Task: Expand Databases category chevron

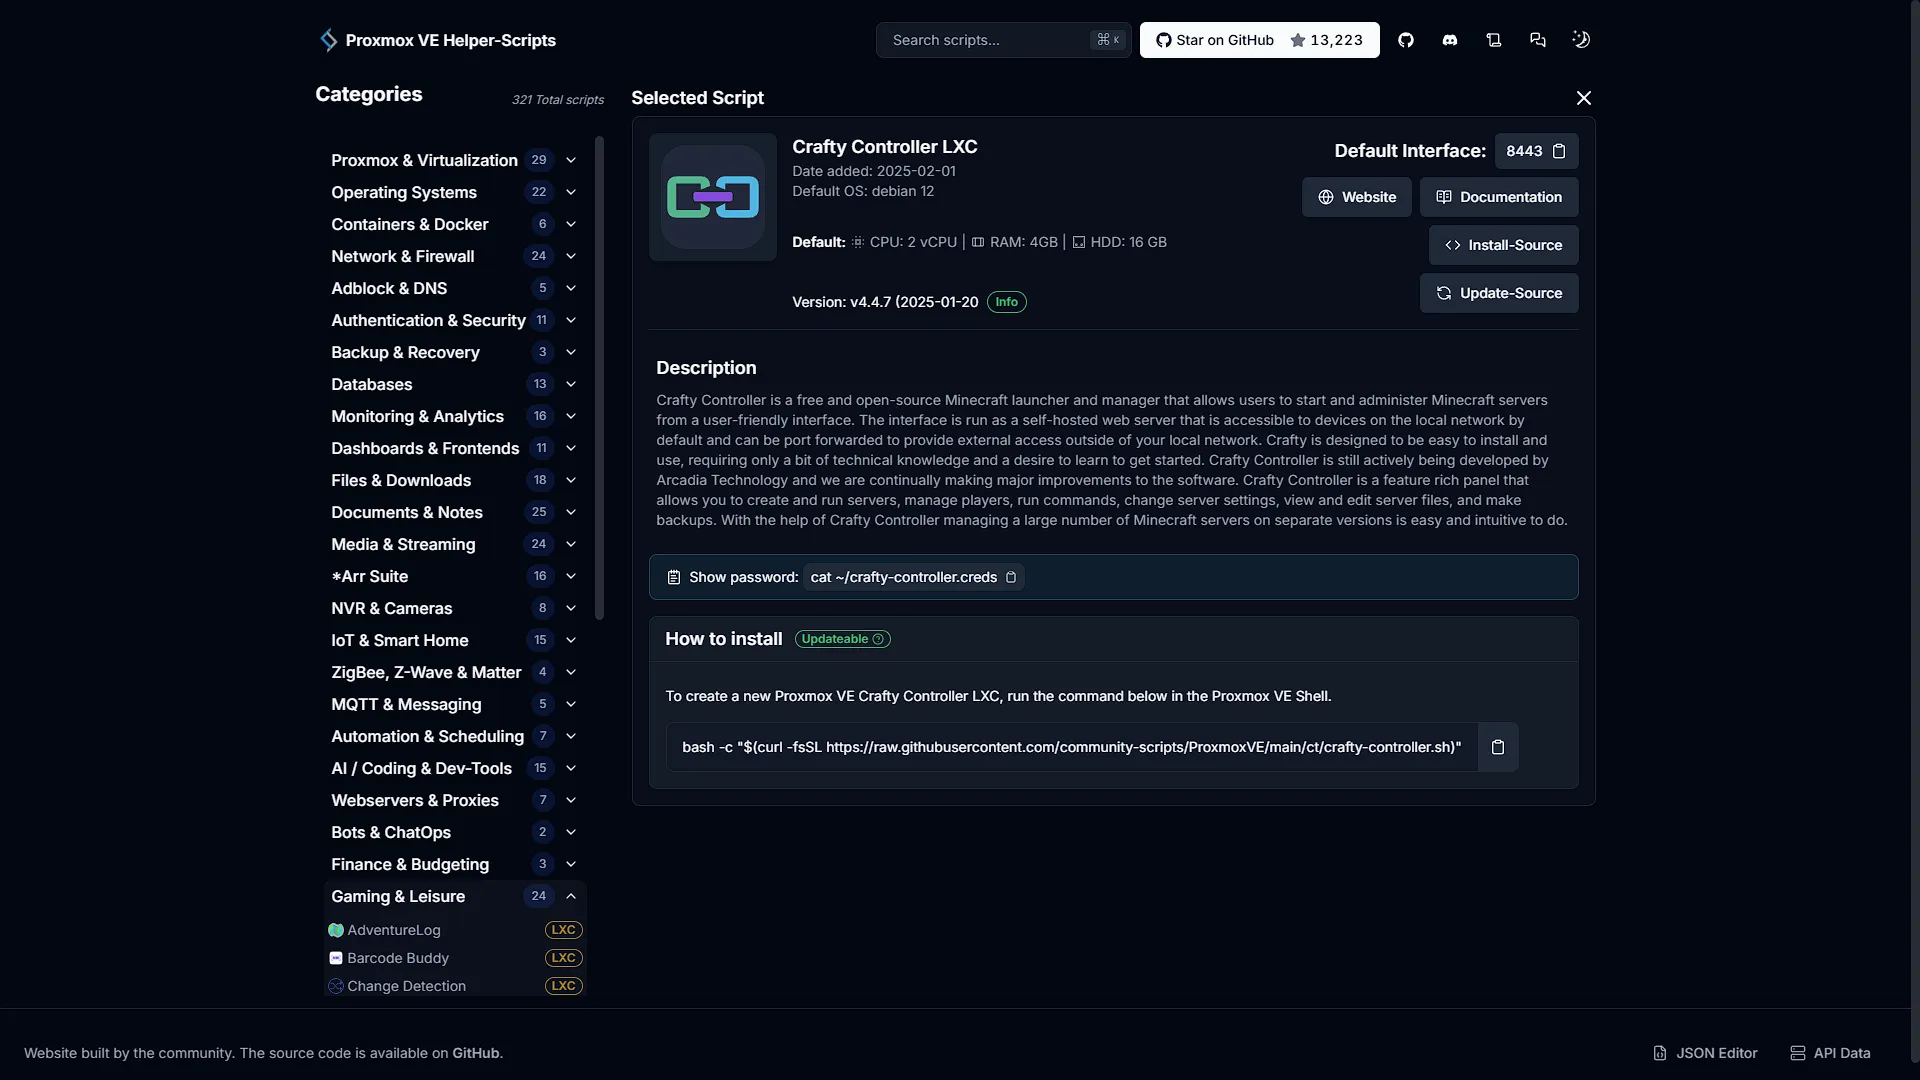Action: point(571,384)
